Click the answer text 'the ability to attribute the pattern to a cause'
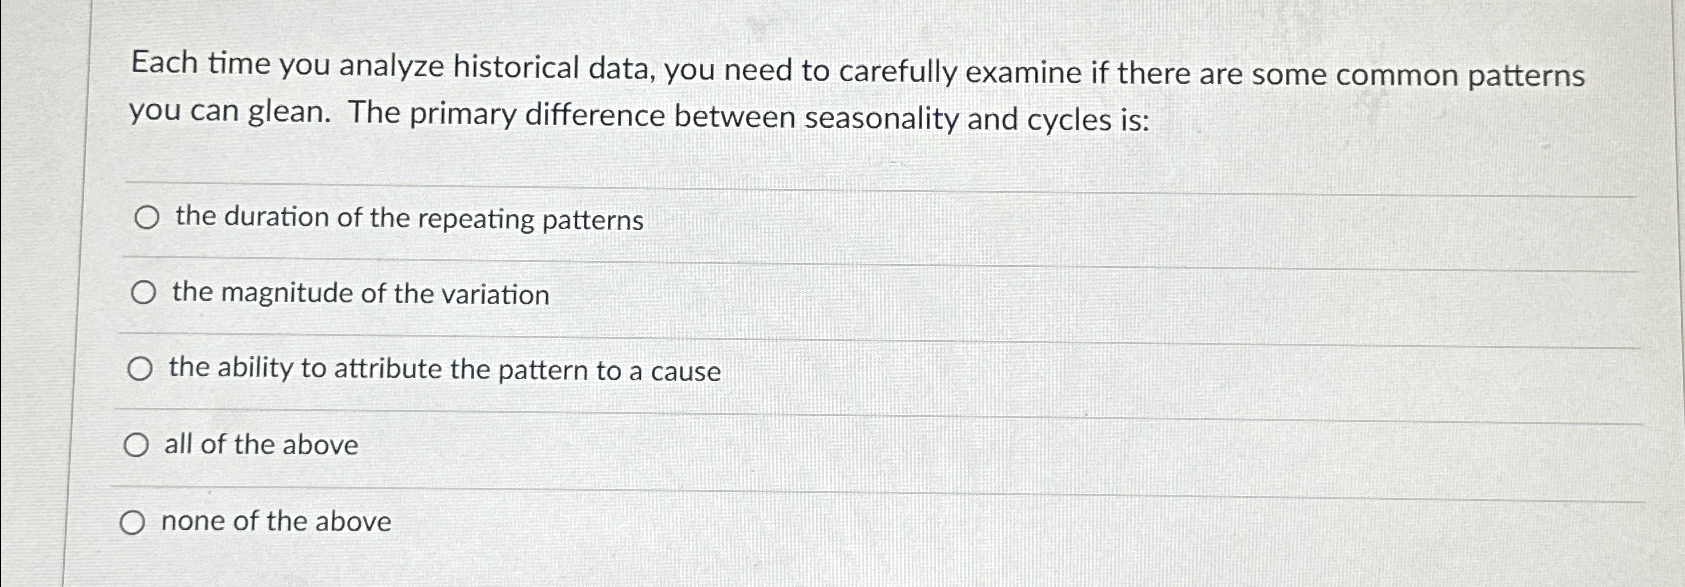Image resolution: width=1685 pixels, height=587 pixels. tap(445, 371)
